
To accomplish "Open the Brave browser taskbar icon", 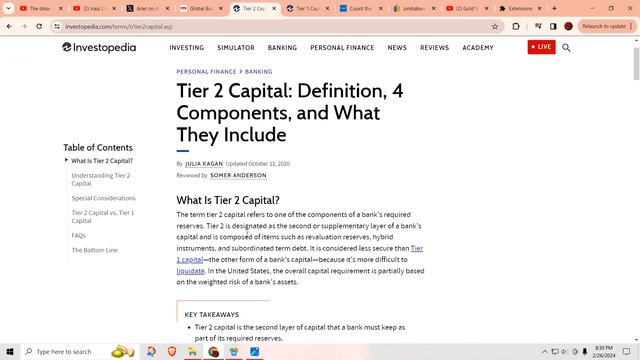I will [172, 351].
